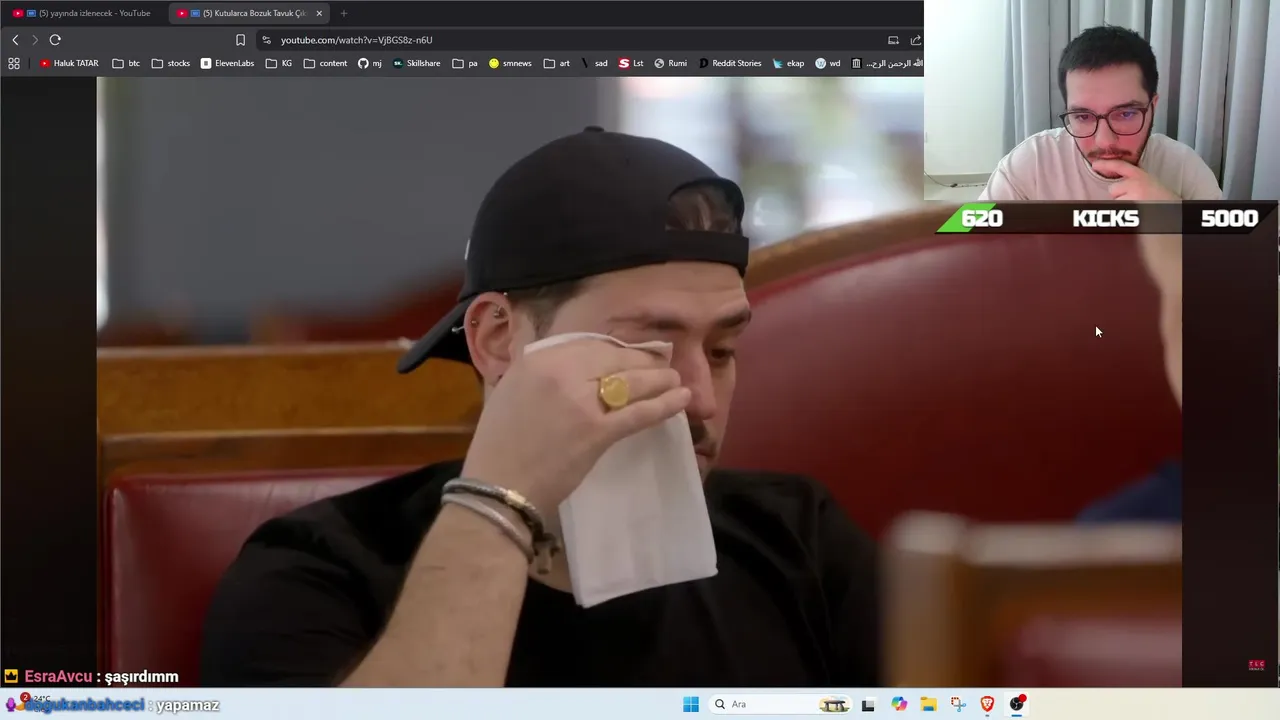Click the 5000 goal number overlay
Viewport: 1280px width, 720px height.
coord(1229,219)
